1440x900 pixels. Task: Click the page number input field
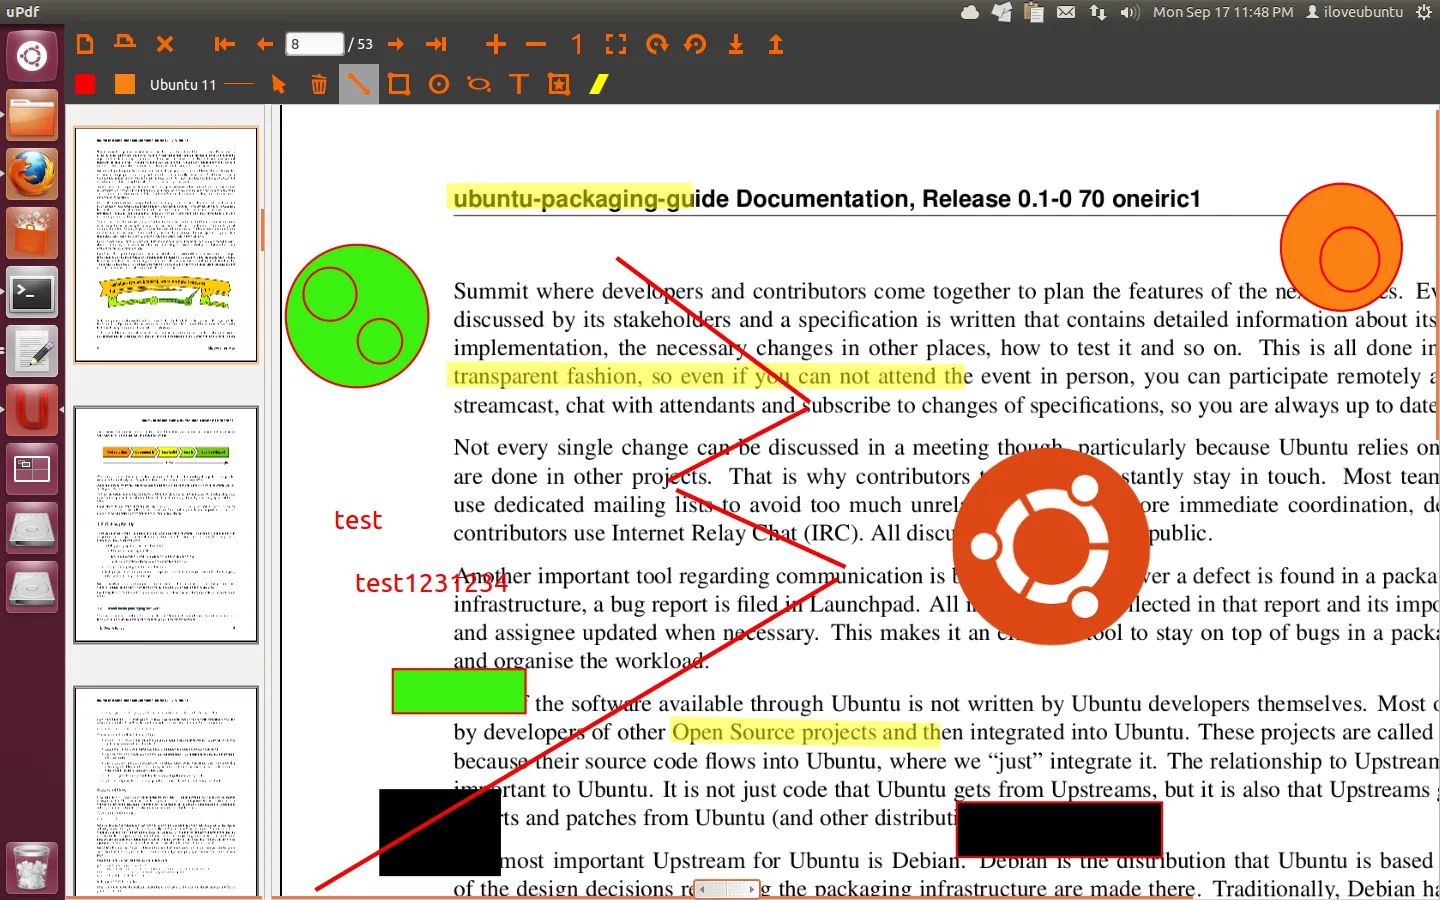[314, 44]
